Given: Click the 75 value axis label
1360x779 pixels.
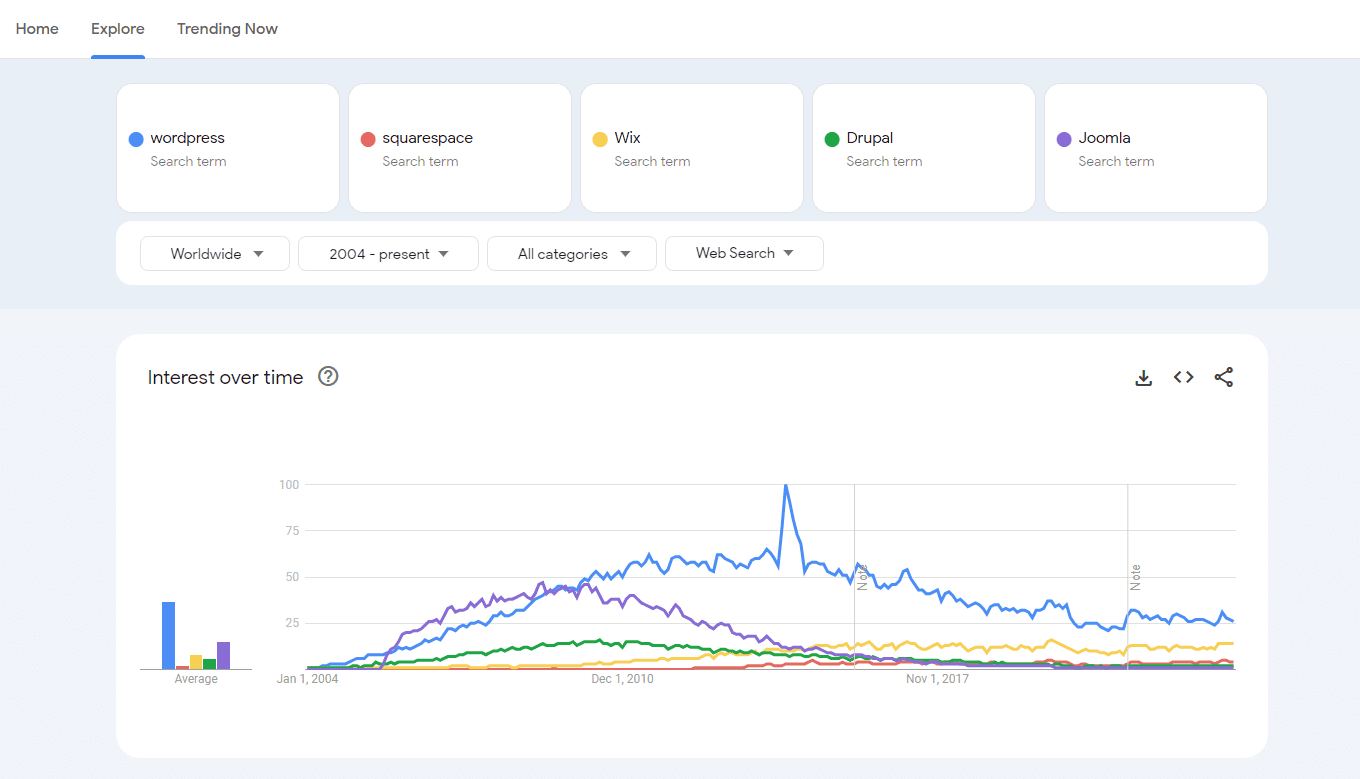Looking at the screenshot, I should click(x=292, y=531).
